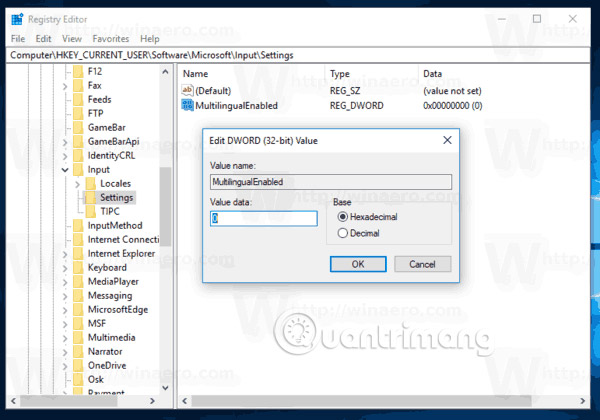Click the tree pane scroll up arrow
600x420 pixels.
coord(165,72)
